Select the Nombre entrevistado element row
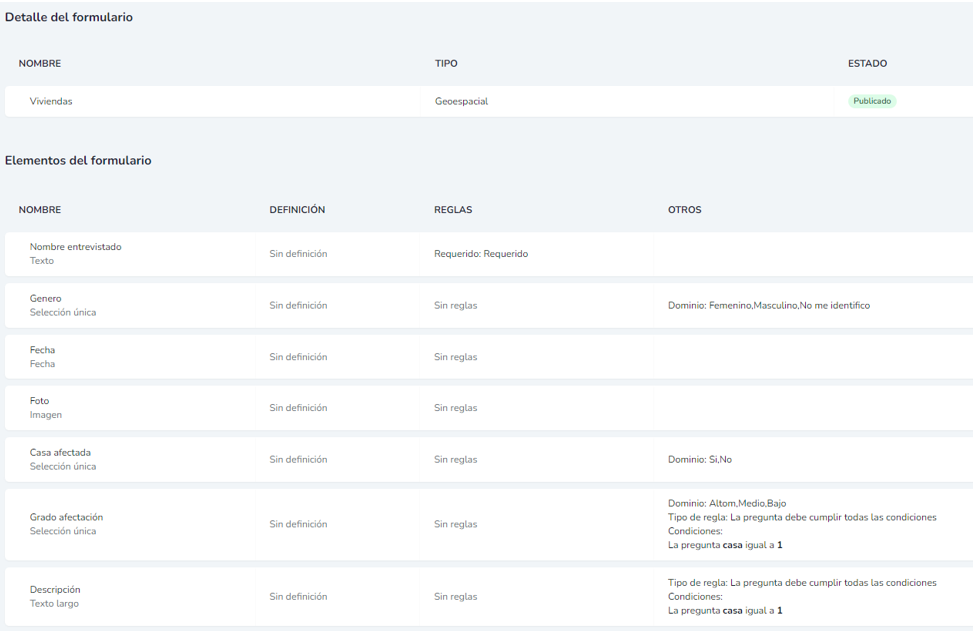The height and width of the screenshot is (631, 978). [x=75, y=247]
